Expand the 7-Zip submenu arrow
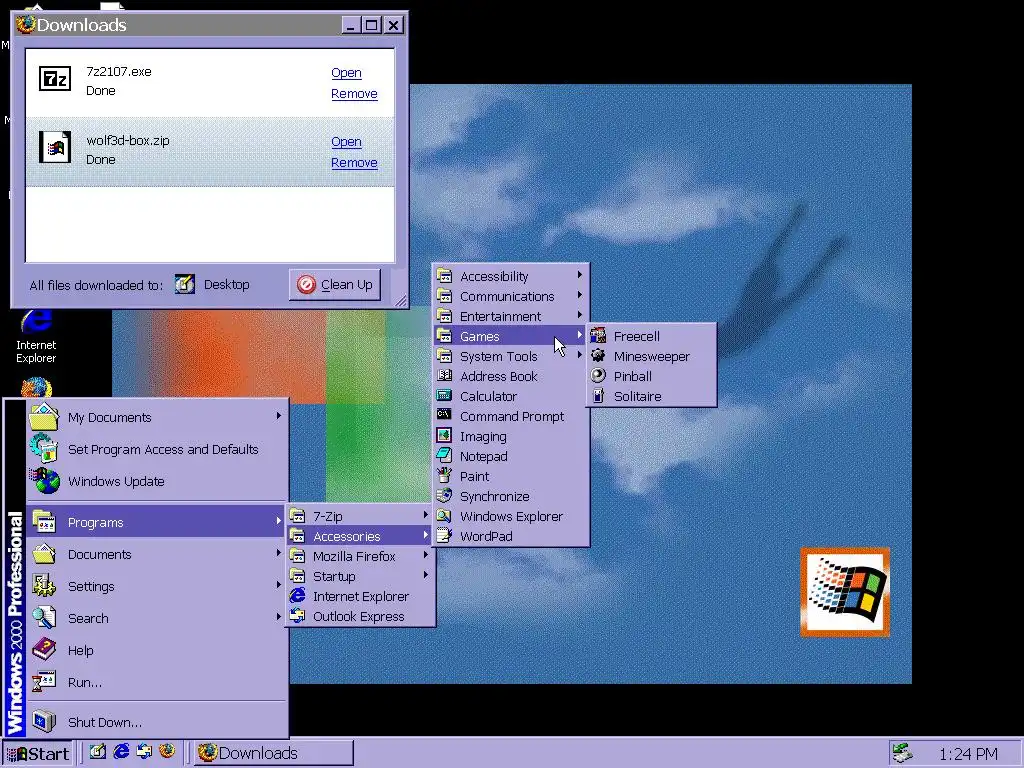Viewport: 1024px width, 768px height. click(x=426, y=515)
